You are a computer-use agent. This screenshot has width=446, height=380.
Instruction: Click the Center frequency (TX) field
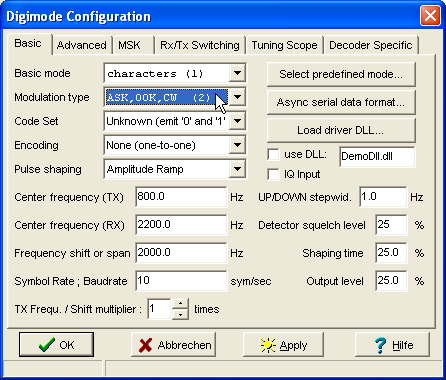[x=181, y=197]
